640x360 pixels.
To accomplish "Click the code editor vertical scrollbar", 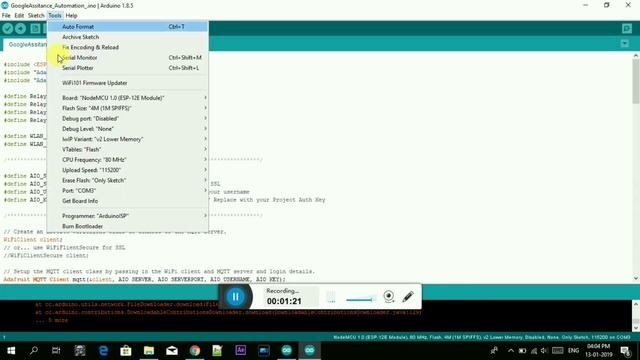I will coord(636,82).
